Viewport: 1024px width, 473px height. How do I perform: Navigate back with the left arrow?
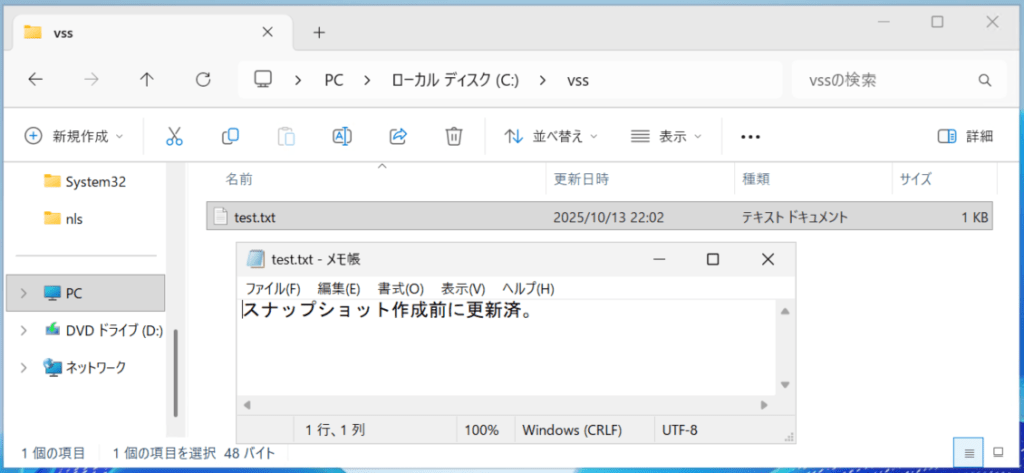[36, 79]
